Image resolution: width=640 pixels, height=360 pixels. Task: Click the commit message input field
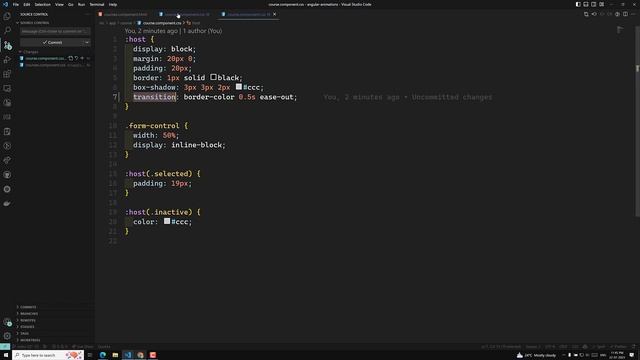coord(55,31)
